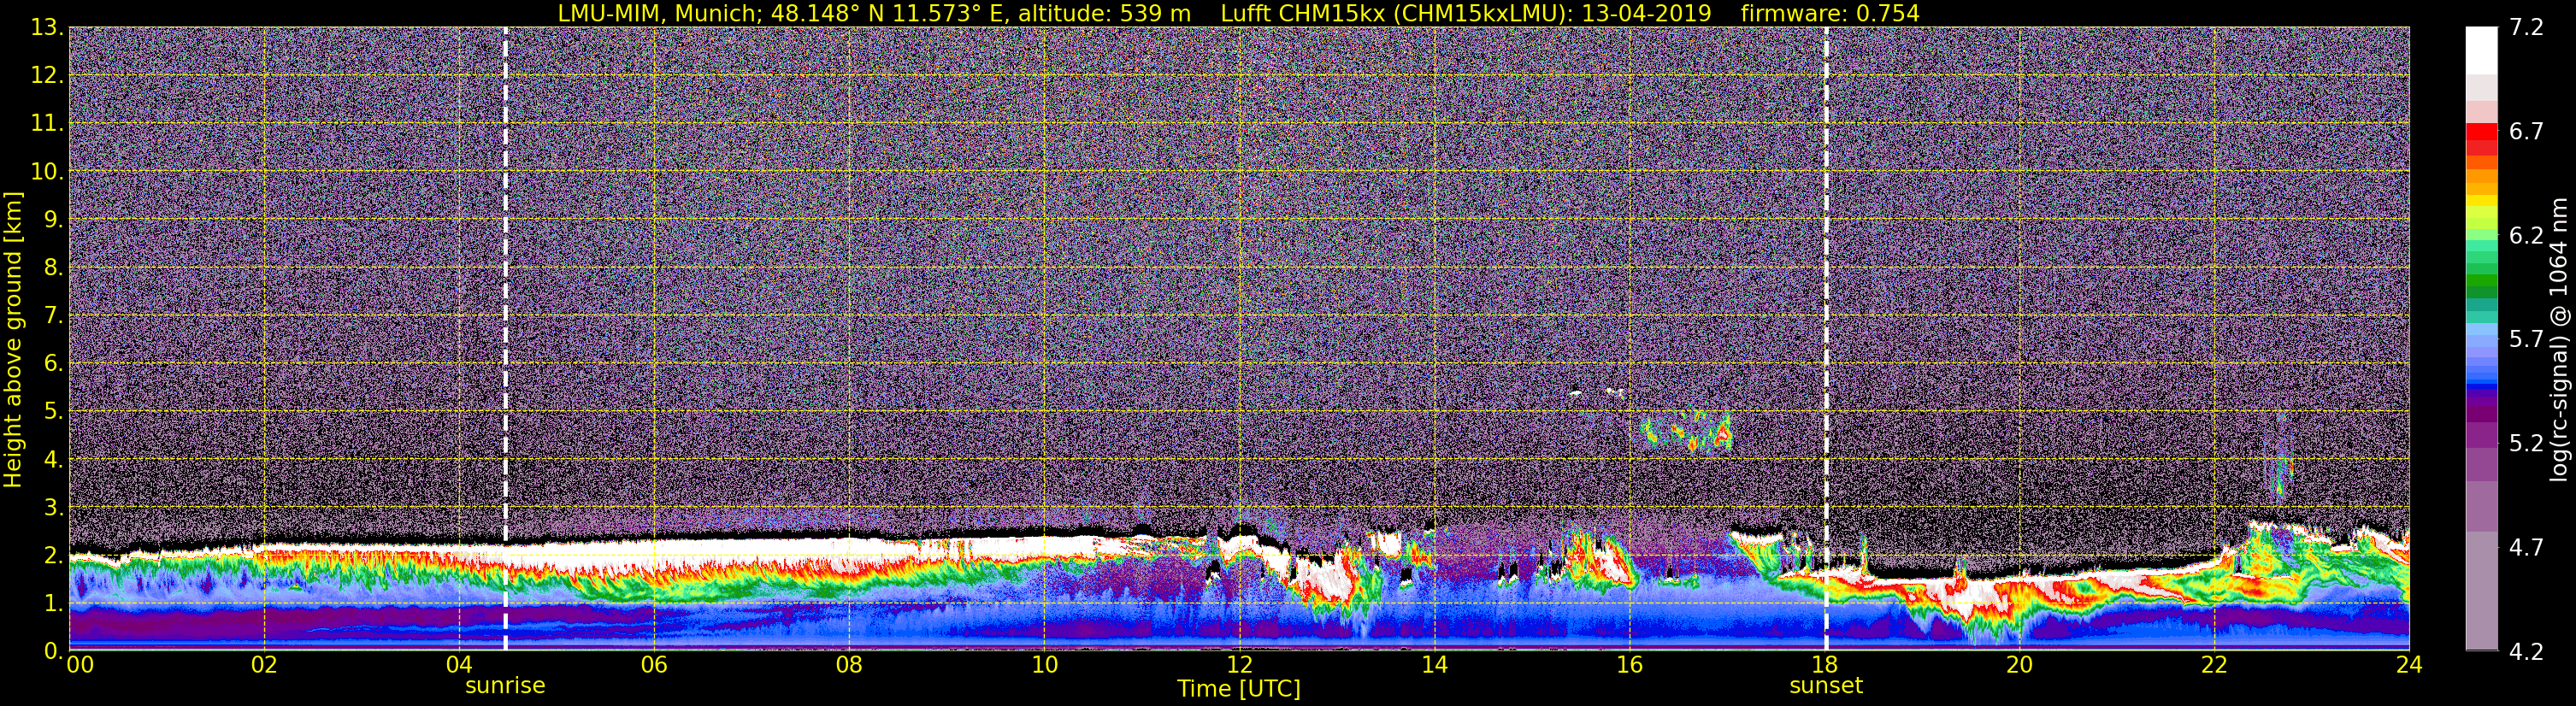The width and height of the screenshot is (2576, 706).
Task: Click the time axis tick '12'
Action: pyautogui.click(x=1239, y=665)
